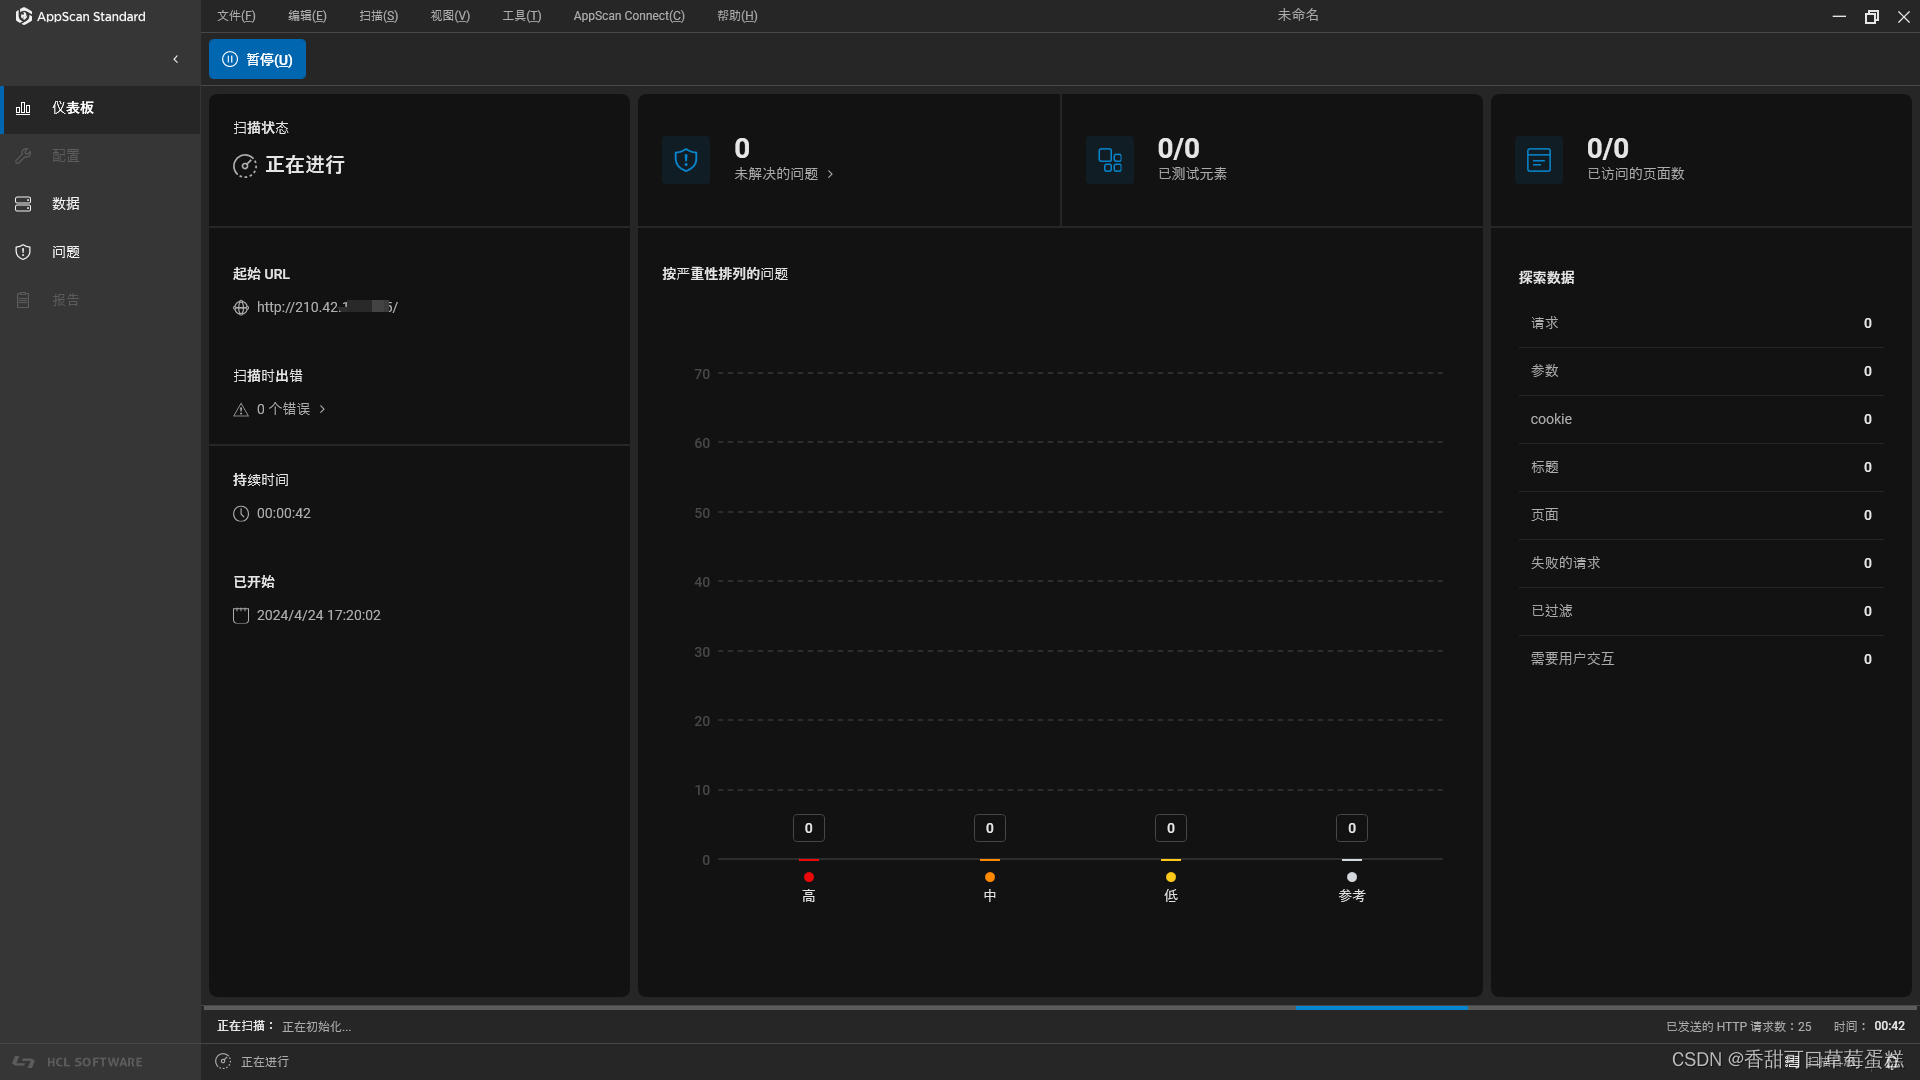Click the Data server icon in sidebar

coord(23,204)
